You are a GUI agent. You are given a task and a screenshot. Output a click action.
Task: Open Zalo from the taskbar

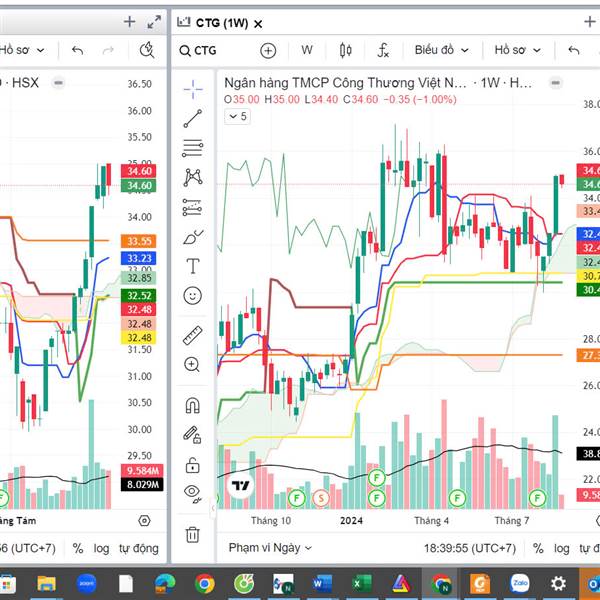pyautogui.click(x=520, y=584)
